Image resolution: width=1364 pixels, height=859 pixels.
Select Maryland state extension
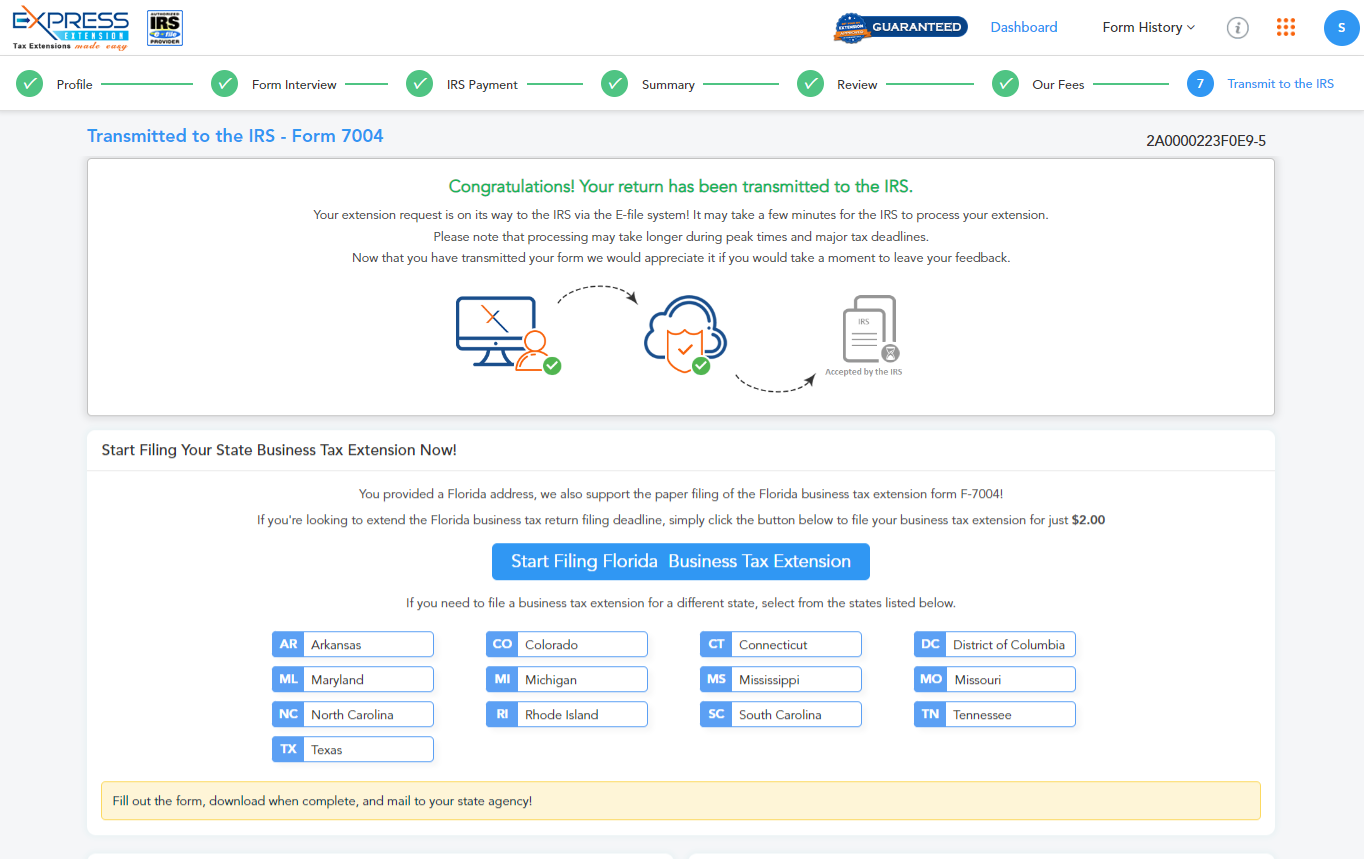click(353, 680)
